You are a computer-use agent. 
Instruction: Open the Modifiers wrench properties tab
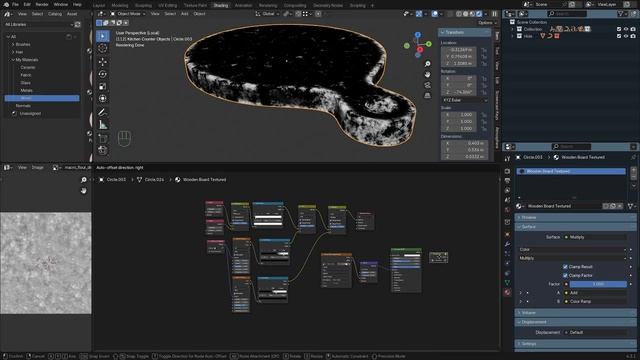pyautogui.click(x=507, y=244)
